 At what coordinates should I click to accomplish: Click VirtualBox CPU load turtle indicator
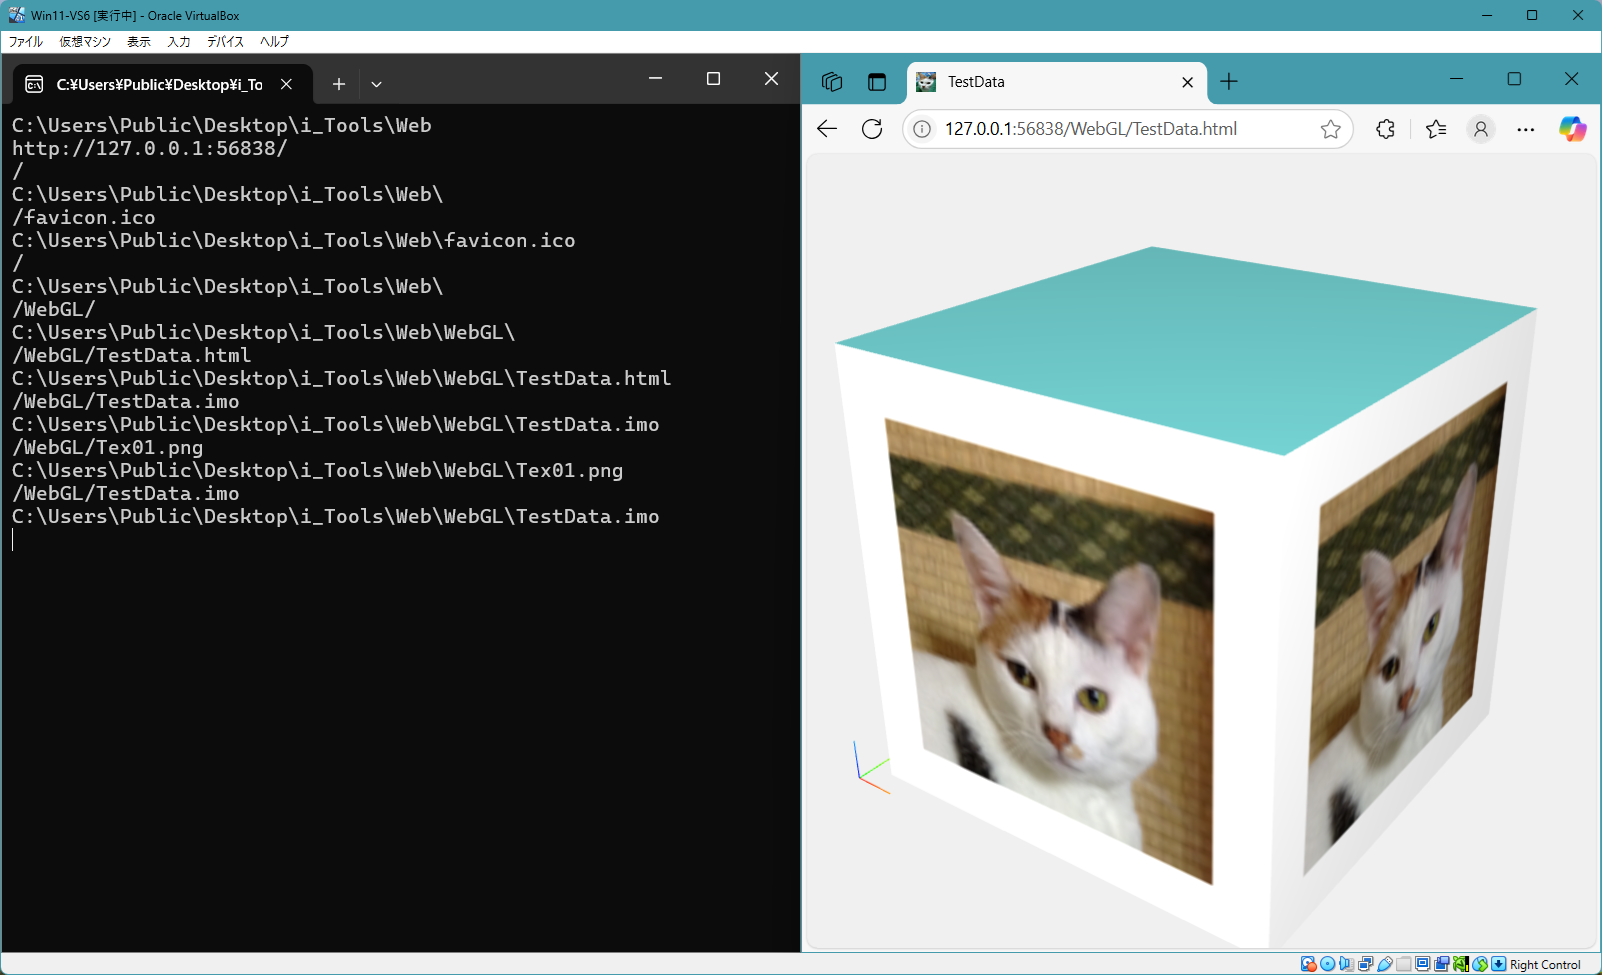click(x=1461, y=964)
